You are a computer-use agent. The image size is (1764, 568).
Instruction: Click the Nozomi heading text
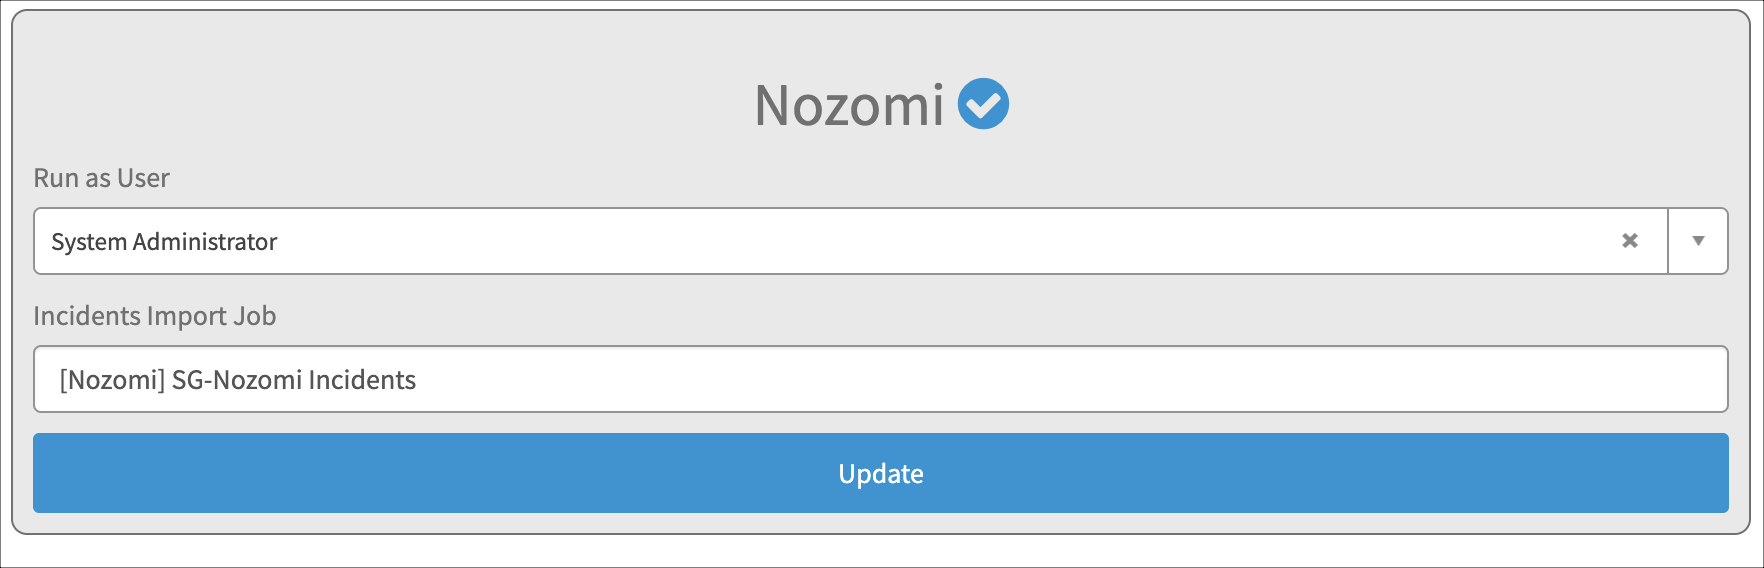pos(849,105)
